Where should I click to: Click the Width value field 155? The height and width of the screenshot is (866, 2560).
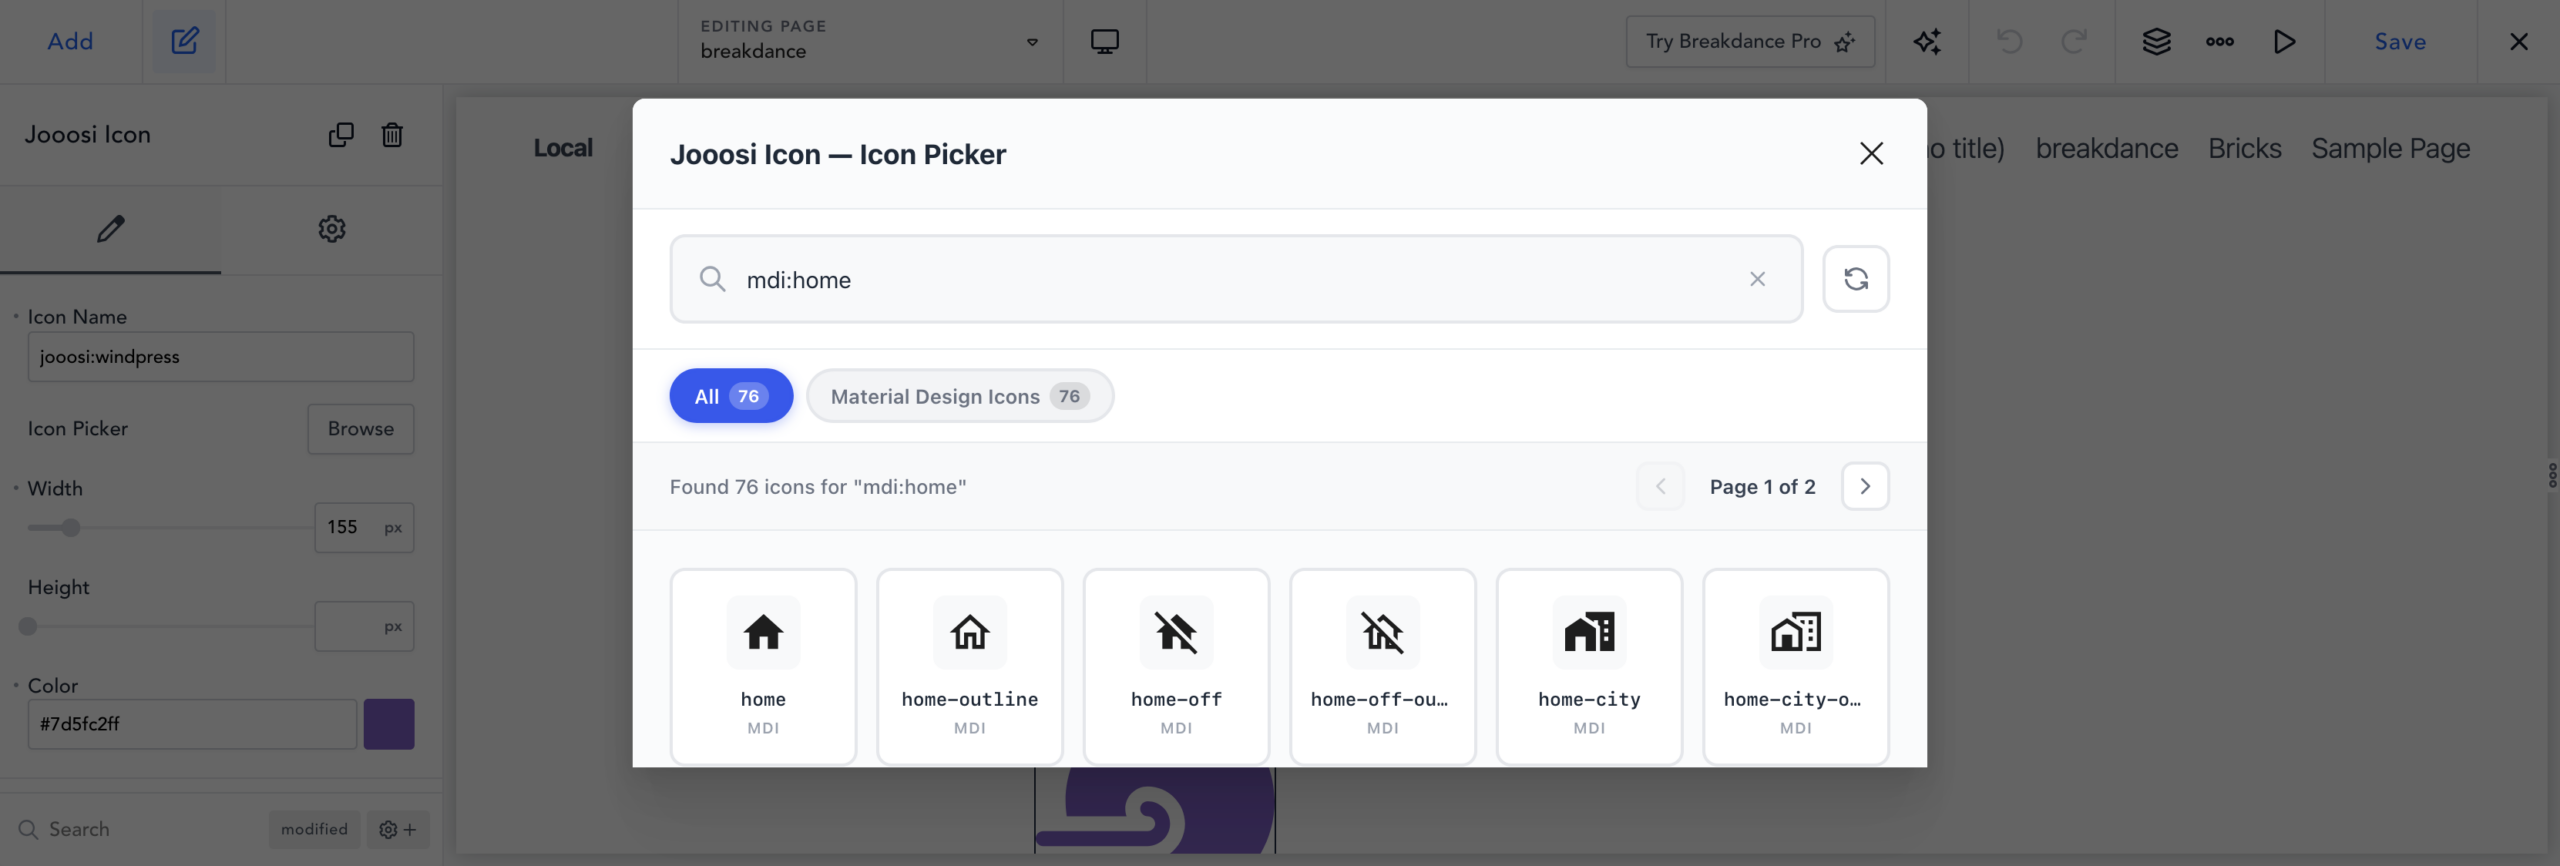pyautogui.click(x=345, y=527)
